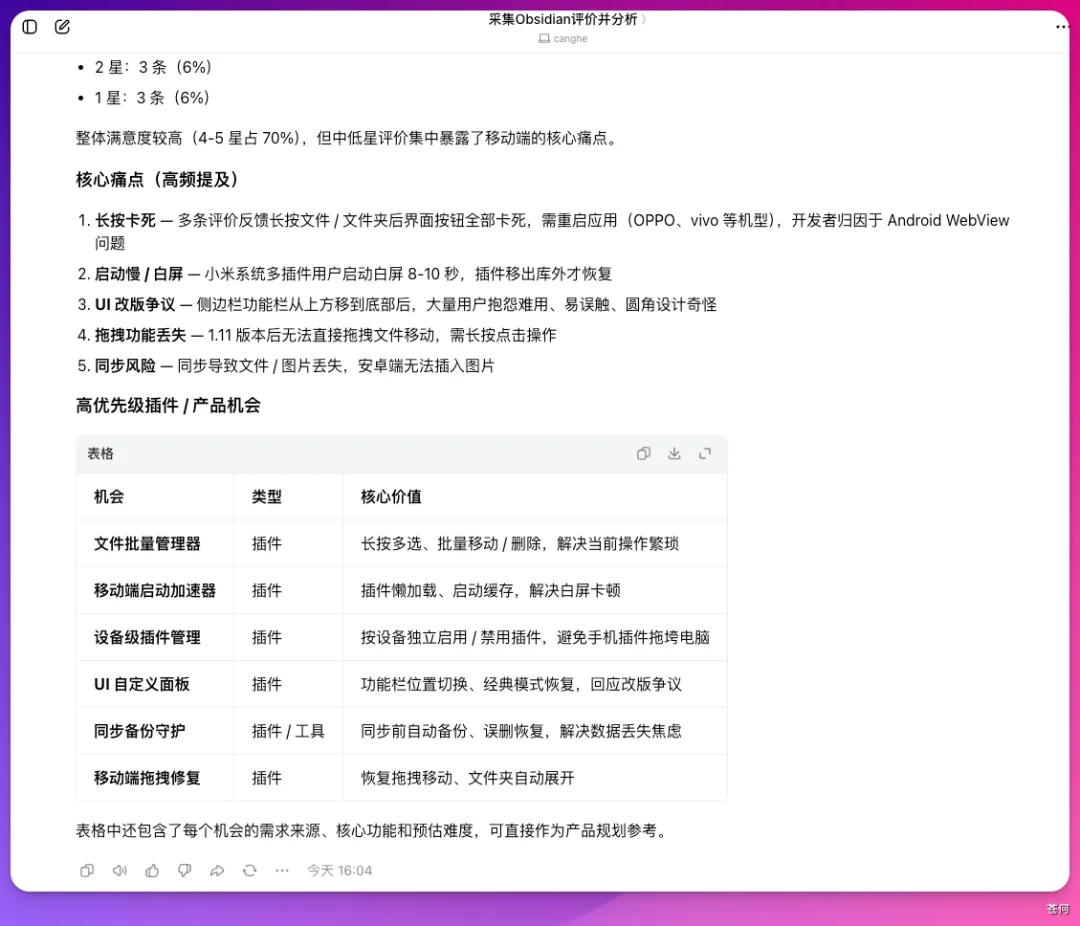Click the 高优先级插件 / 产品机会 heading

point(168,405)
